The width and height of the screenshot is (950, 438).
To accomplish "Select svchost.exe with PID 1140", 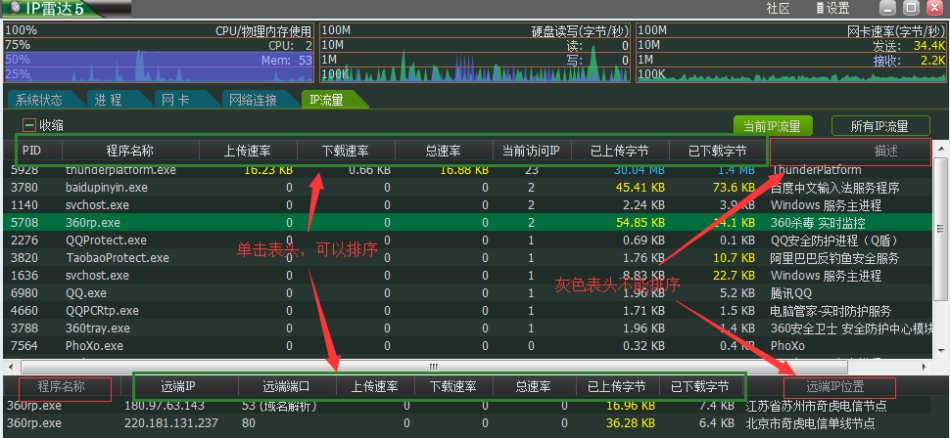I will [x=467, y=205].
